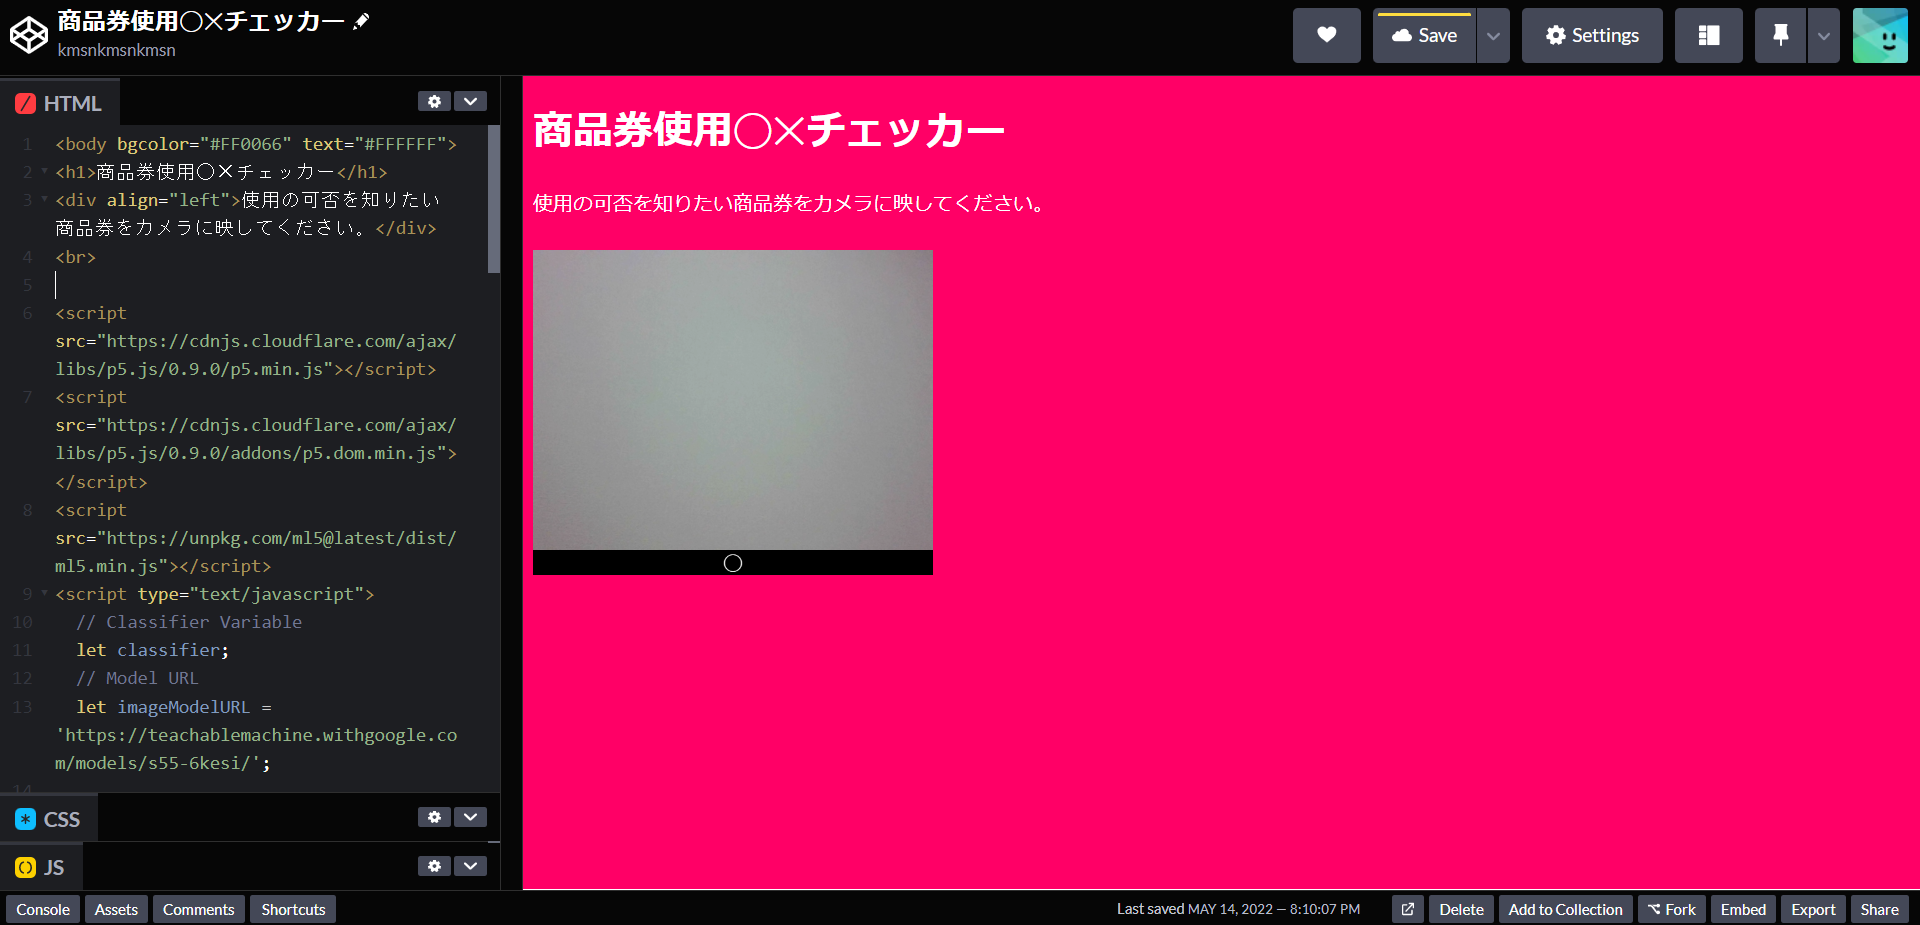This screenshot has width=1920, height=925.
Task: Open the CSS panel settings gear
Action: [x=434, y=817]
